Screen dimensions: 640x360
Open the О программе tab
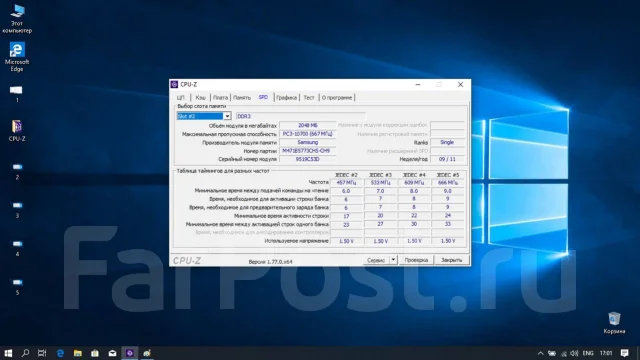pos(337,98)
